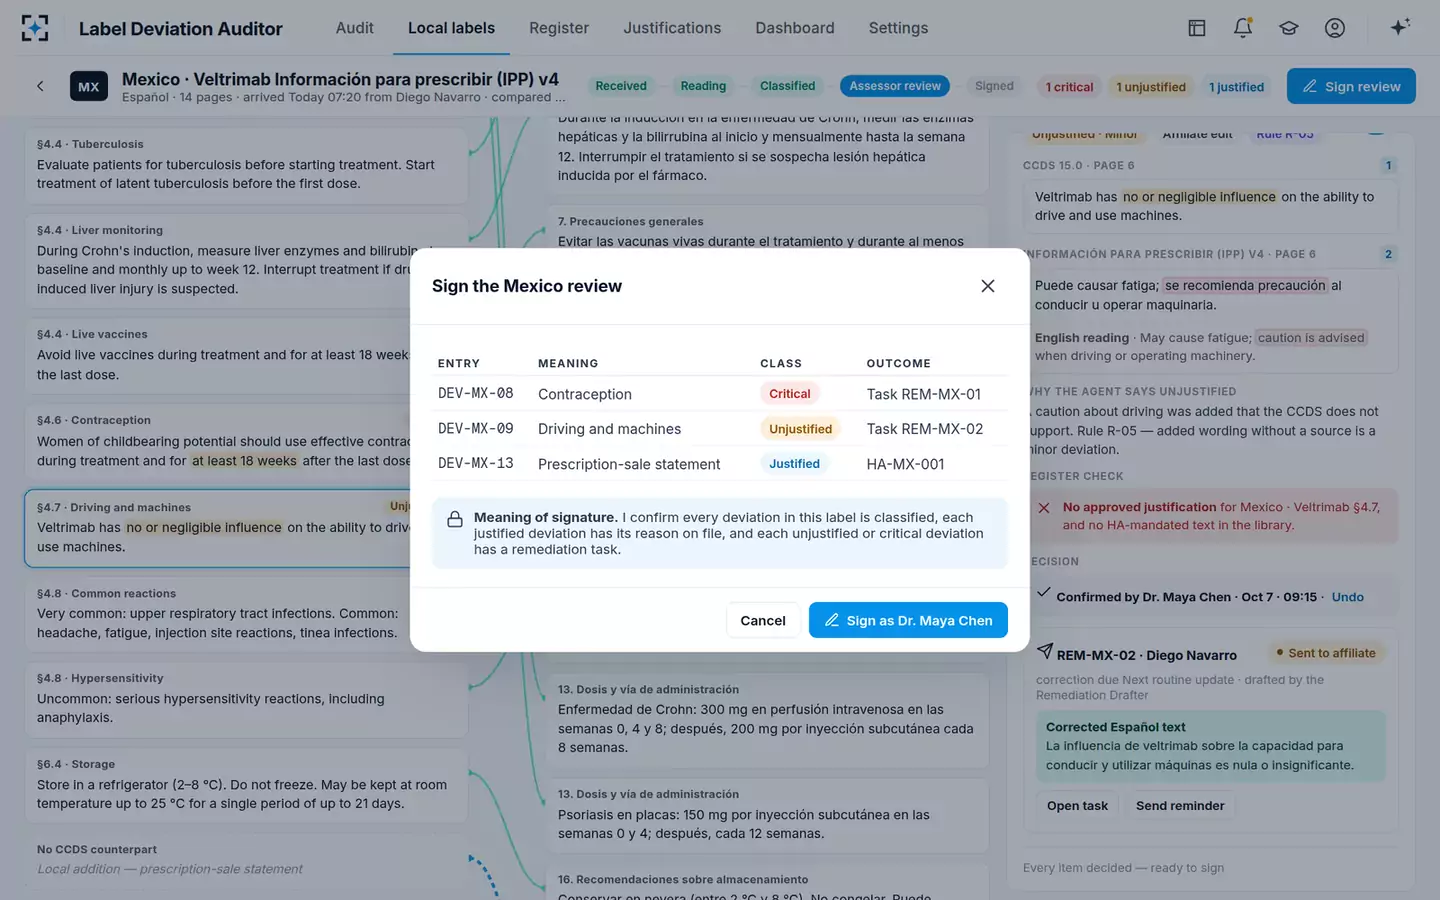Open the notifications bell

click(1243, 28)
